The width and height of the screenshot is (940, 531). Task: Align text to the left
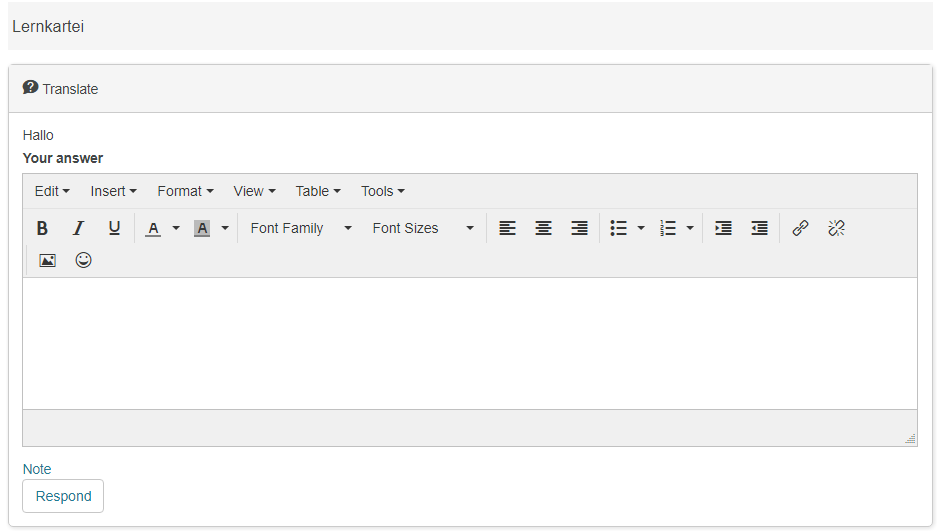(508, 228)
